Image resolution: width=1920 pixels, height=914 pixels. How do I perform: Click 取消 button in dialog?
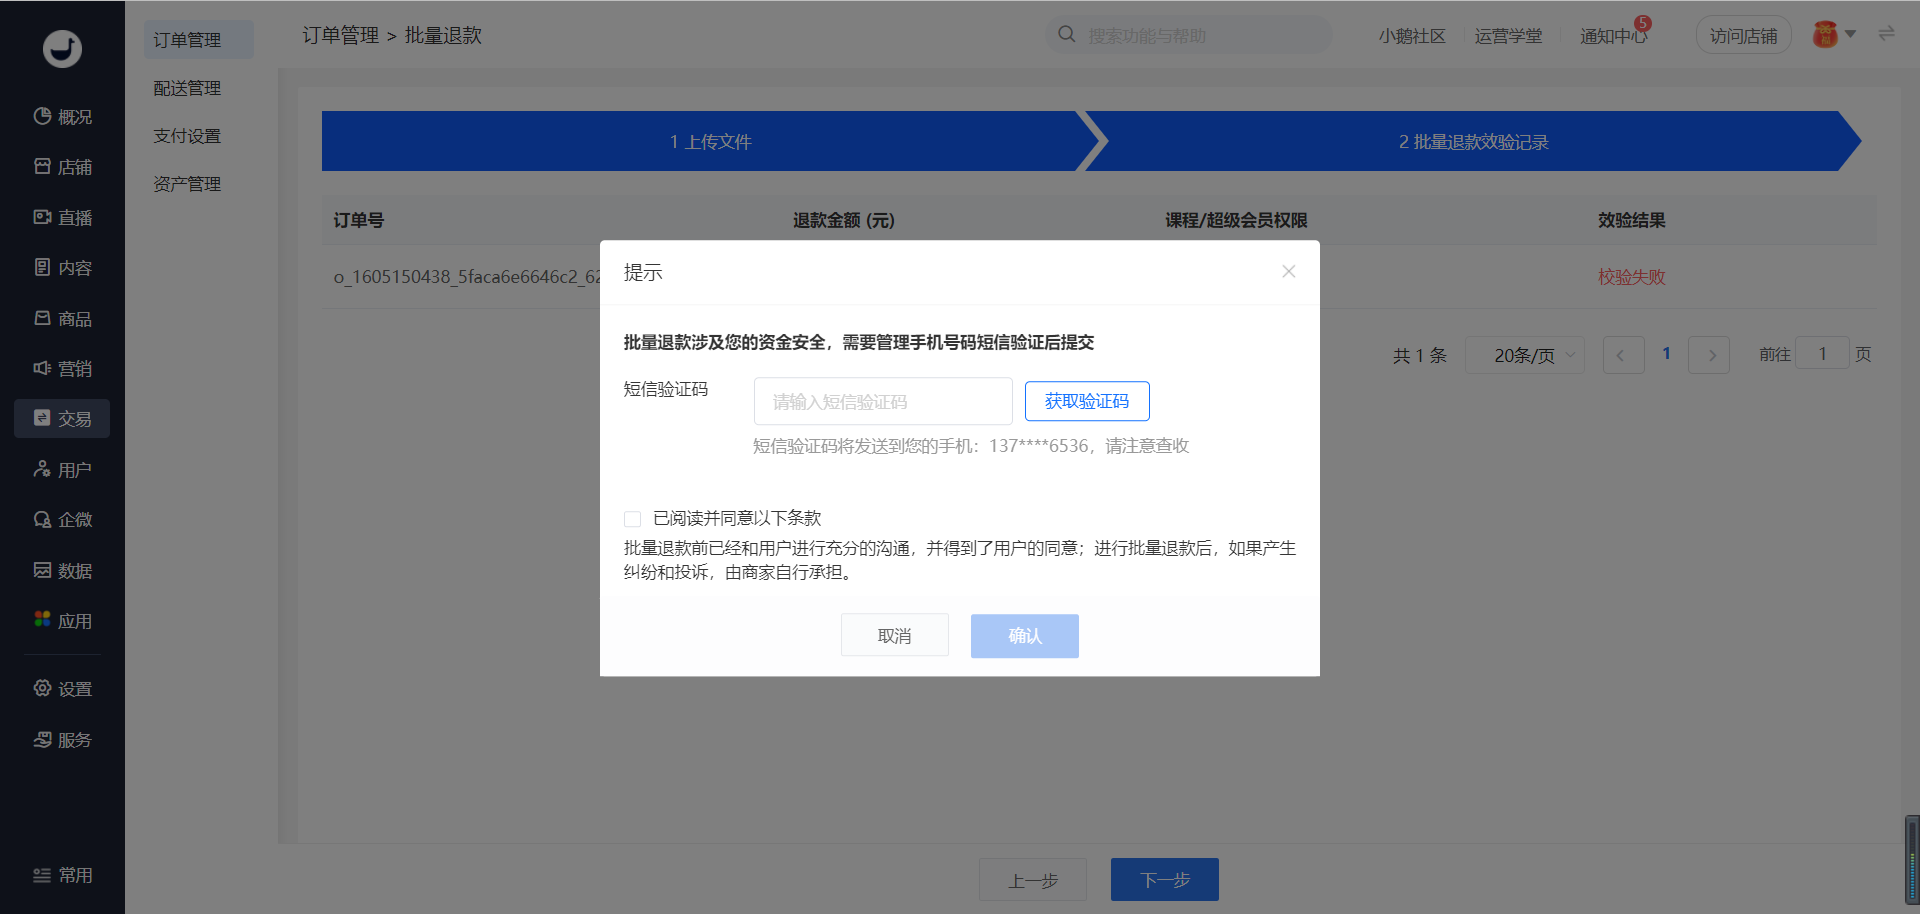pyautogui.click(x=895, y=636)
